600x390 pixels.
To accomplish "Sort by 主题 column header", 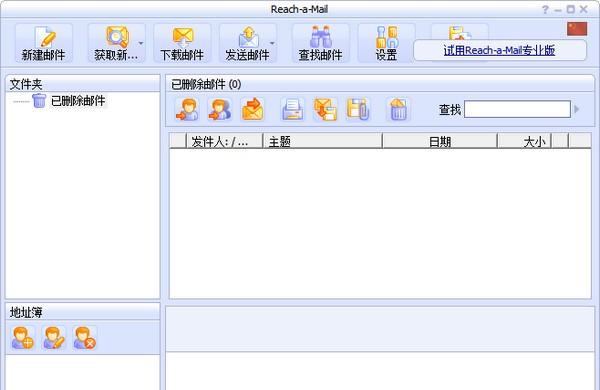I will pyautogui.click(x=323, y=141).
